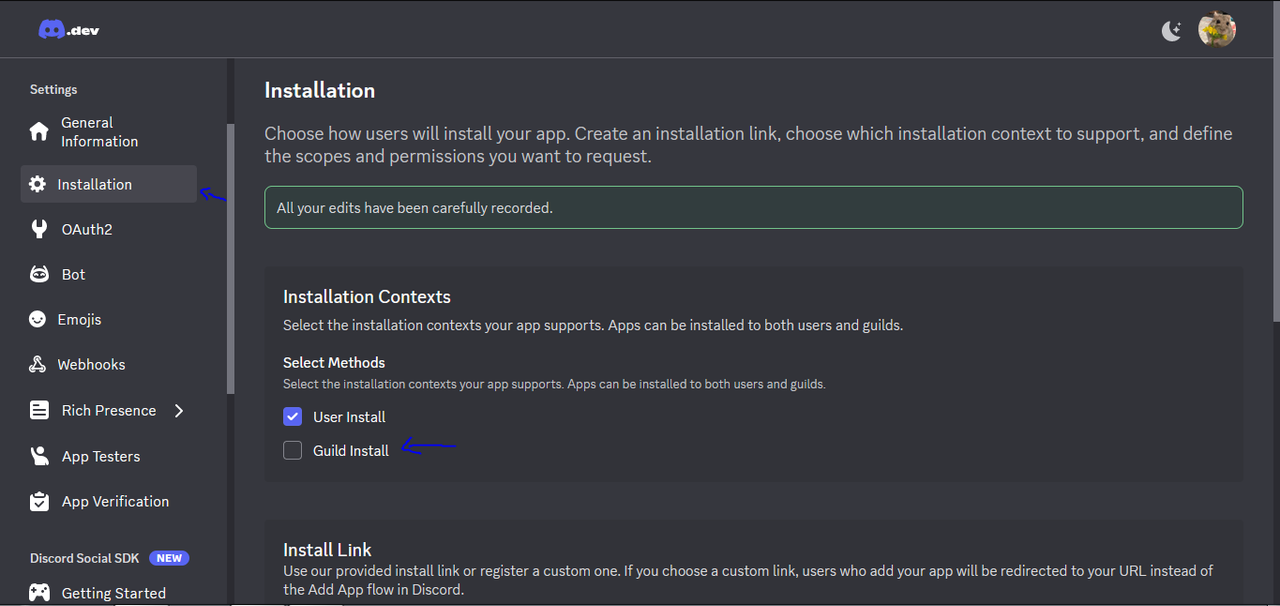Select the Webhooks sidebar item
1280x606 pixels.
(108, 364)
